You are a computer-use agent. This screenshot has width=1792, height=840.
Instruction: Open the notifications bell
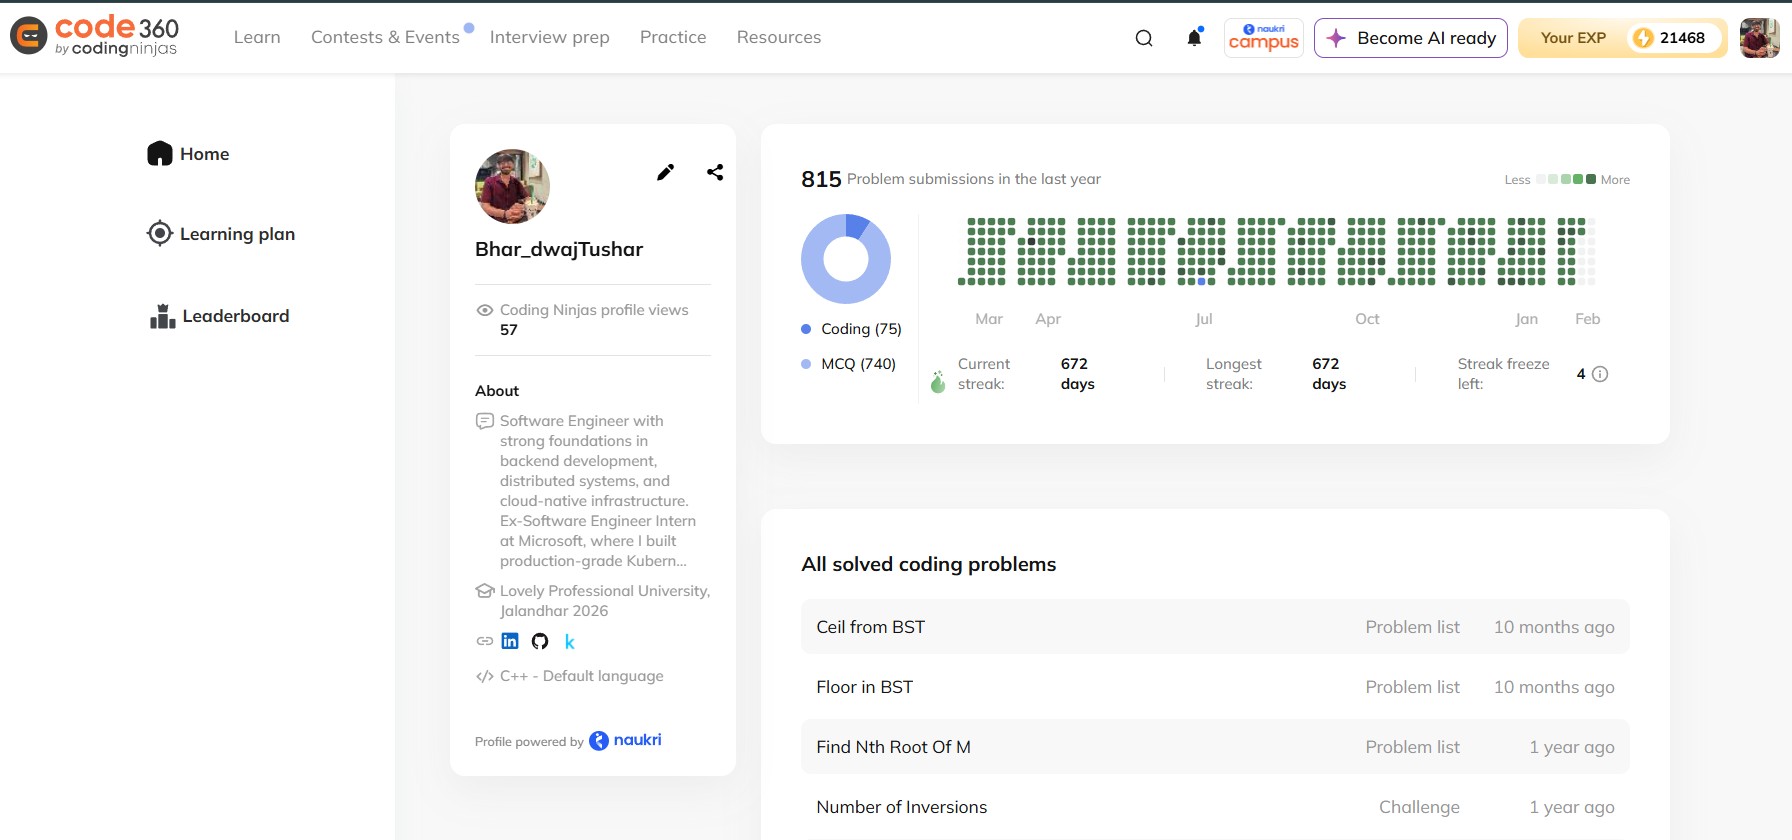pyautogui.click(x=1194, y=38)
